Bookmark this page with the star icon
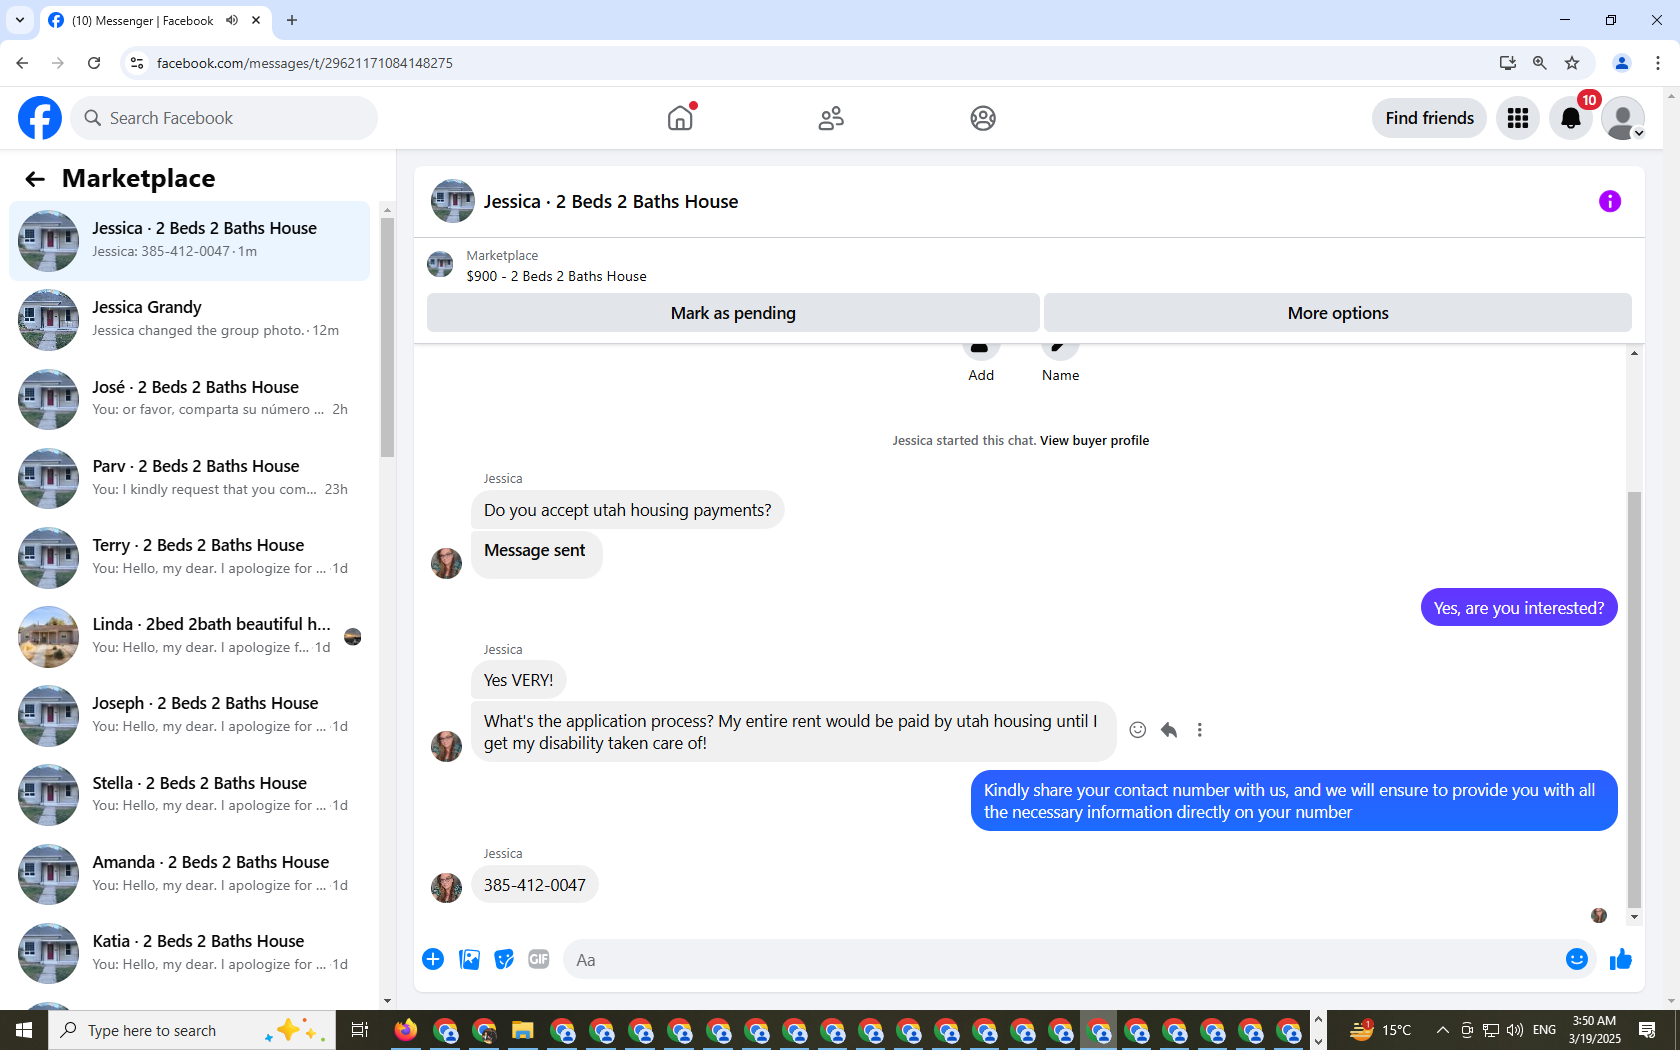The height and width of the screenshot is (1050, 1680). [1572, 63]
